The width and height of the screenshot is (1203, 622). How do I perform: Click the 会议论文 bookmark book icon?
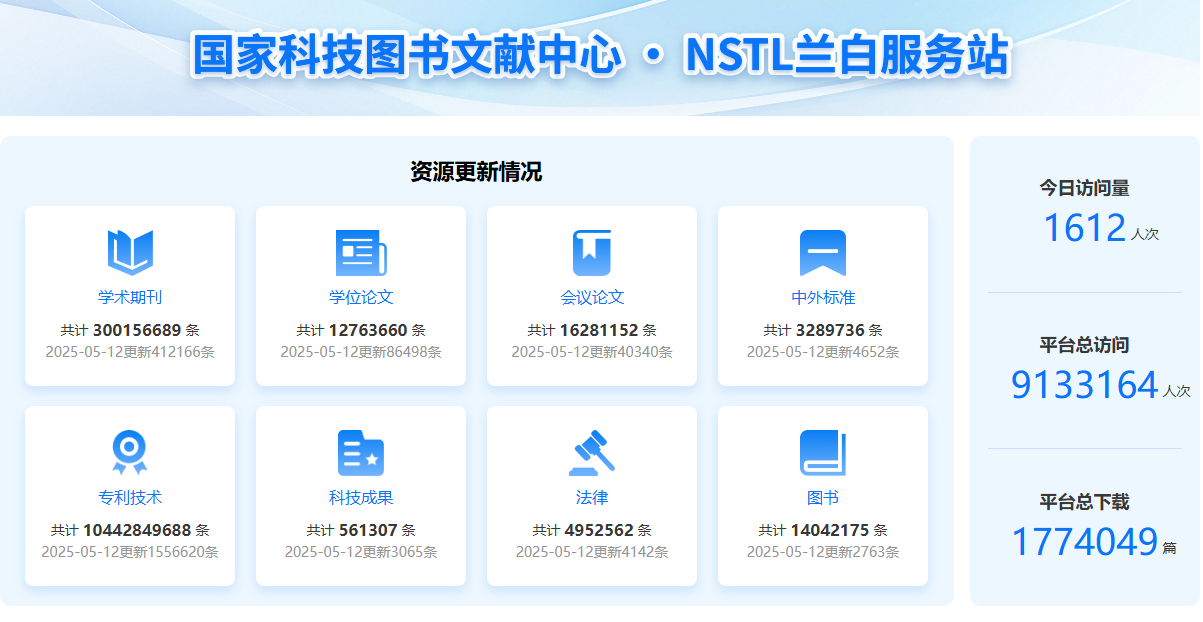[592, 252]
